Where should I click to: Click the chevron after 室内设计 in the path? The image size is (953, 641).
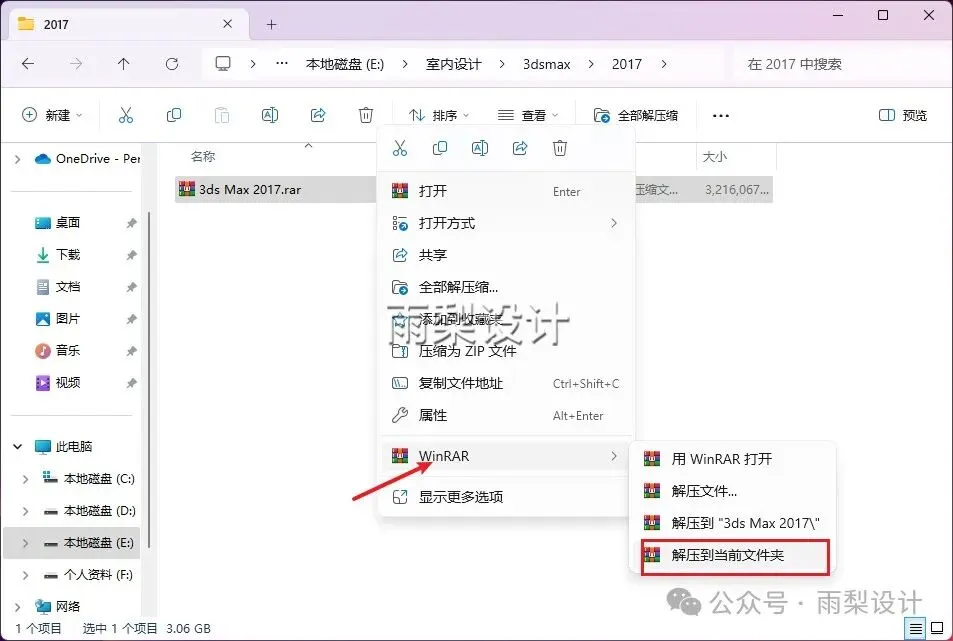coord(502,64)
